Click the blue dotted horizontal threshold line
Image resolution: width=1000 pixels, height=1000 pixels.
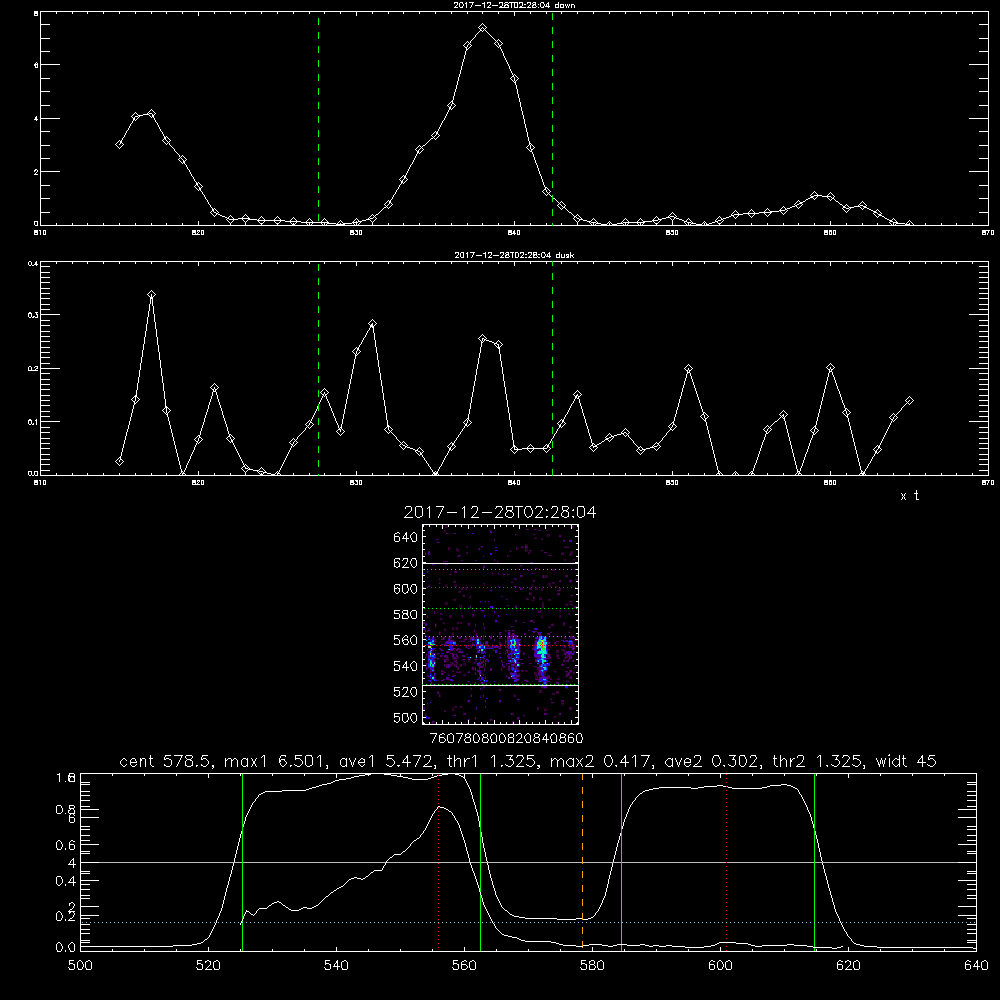[528, 922]
